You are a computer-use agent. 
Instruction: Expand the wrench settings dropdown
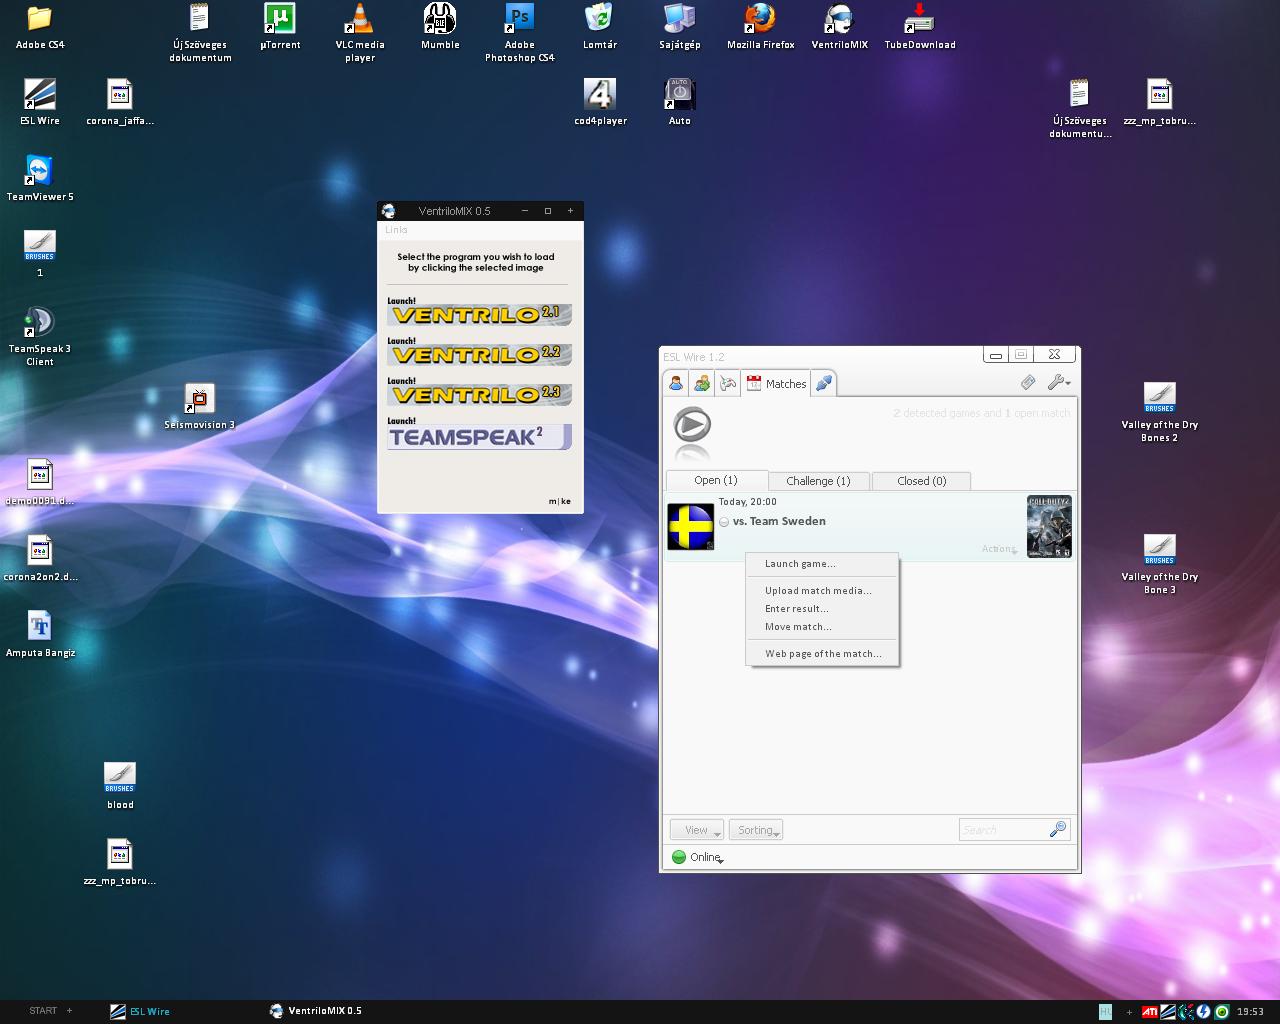[1059, 382]
